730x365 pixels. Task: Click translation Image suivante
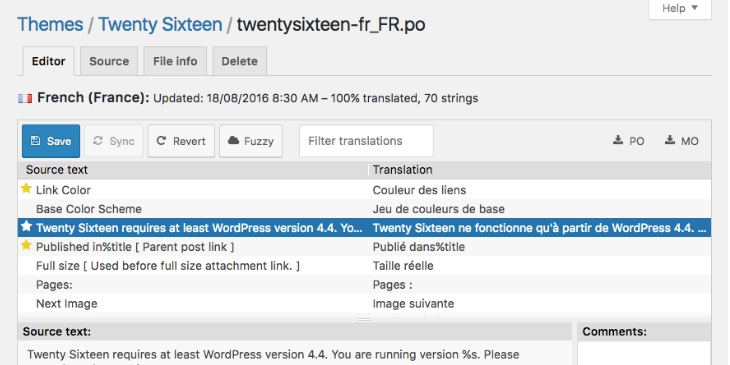click(x=413, y=304)
